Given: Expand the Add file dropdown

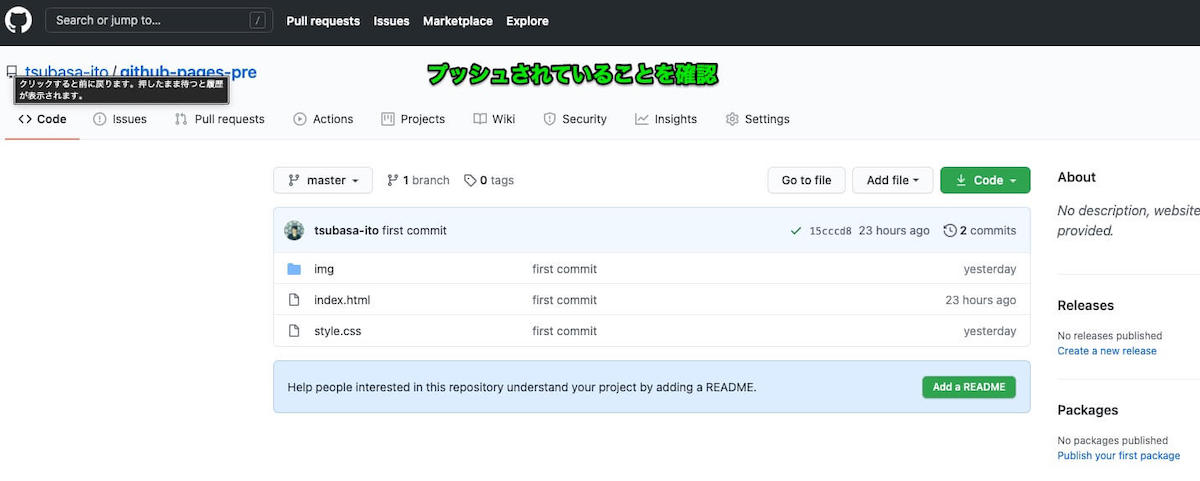Looking at the screenshot, I should pyautogui.click(x=893, y=180).
